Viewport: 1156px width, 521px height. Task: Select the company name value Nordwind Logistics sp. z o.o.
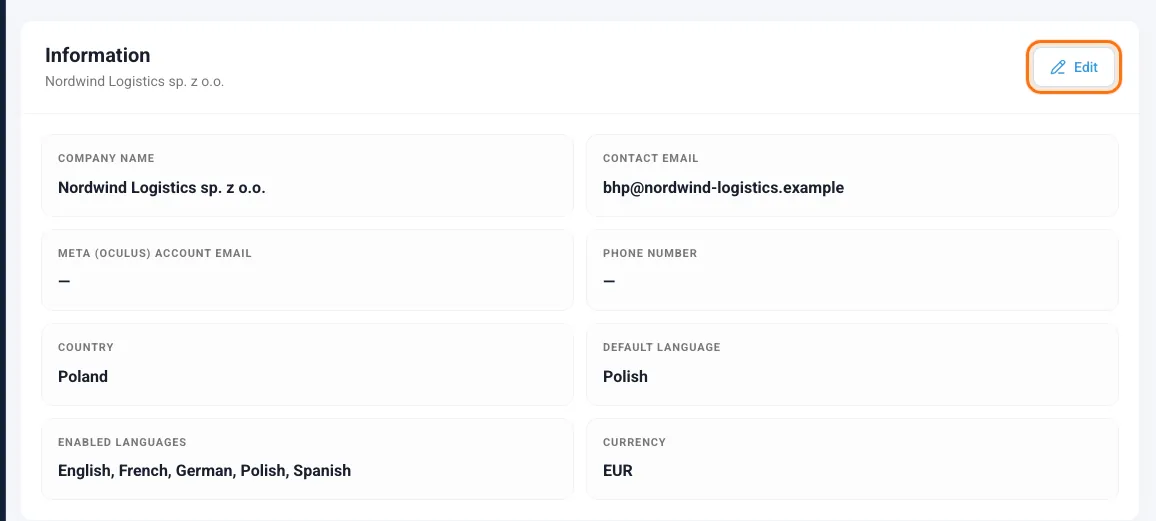pyautogui.click(x=161, y=188)
